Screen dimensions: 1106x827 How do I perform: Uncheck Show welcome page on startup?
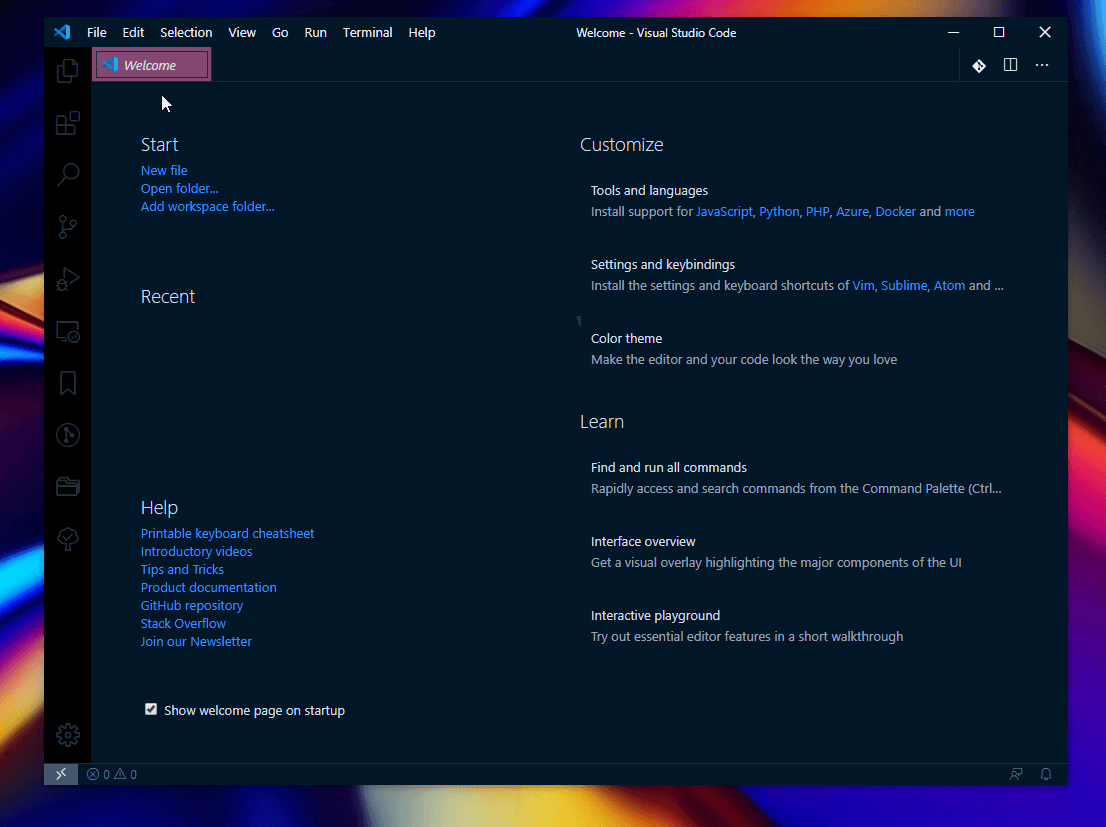[x=151, y=709]
